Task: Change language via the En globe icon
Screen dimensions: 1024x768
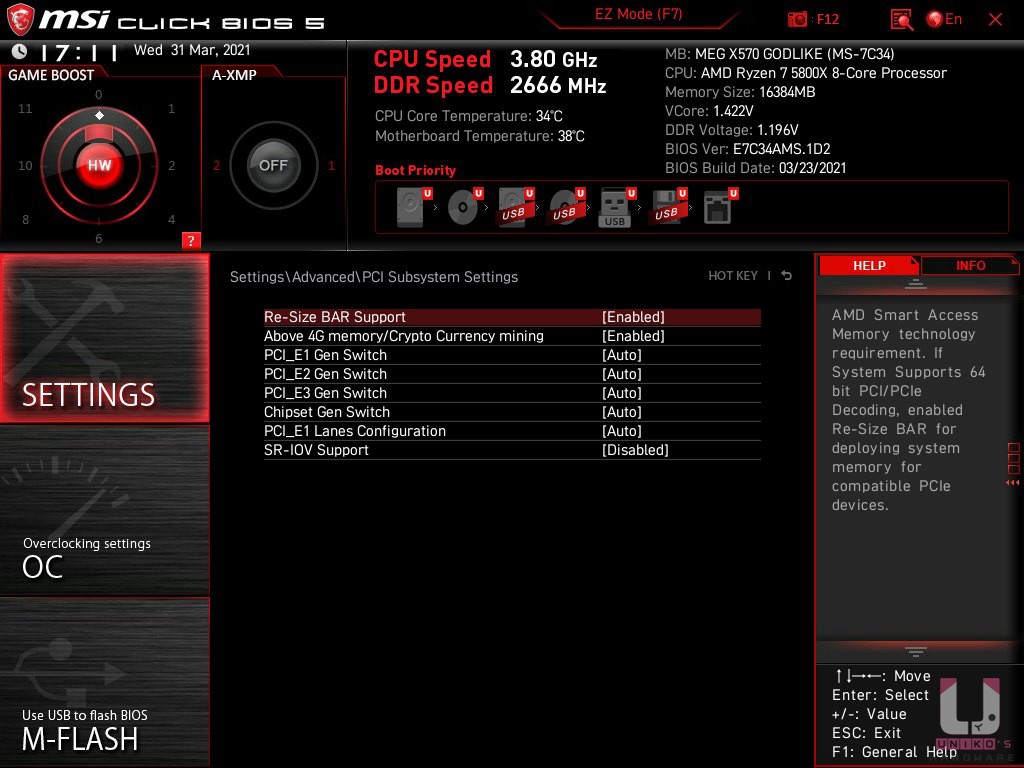Action: point(944,20)
